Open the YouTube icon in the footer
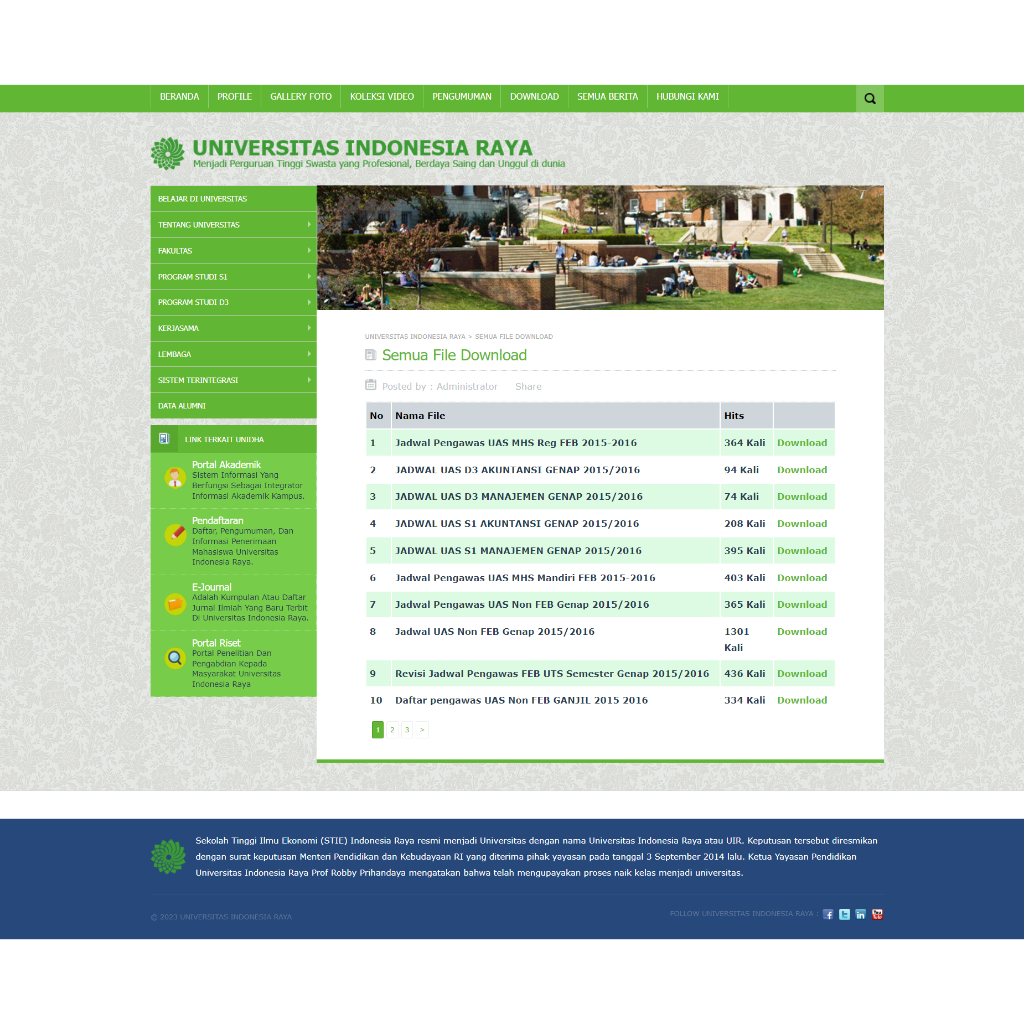 coord(877,914)
